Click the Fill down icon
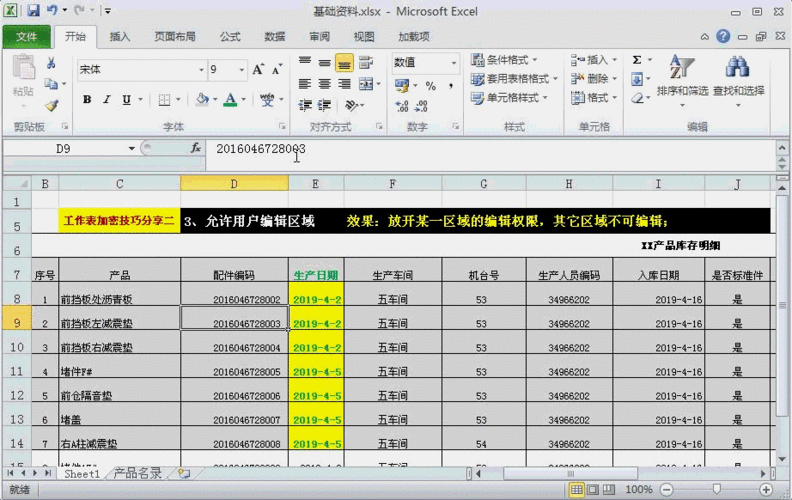The height and width of the screenshot is (500, 792). 637,79
